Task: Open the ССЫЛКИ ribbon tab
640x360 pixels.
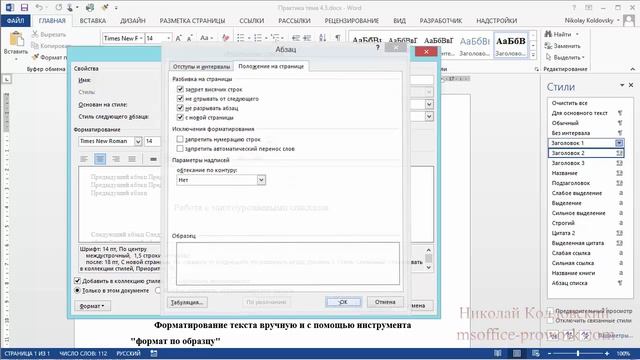Action: click(251, 20)
